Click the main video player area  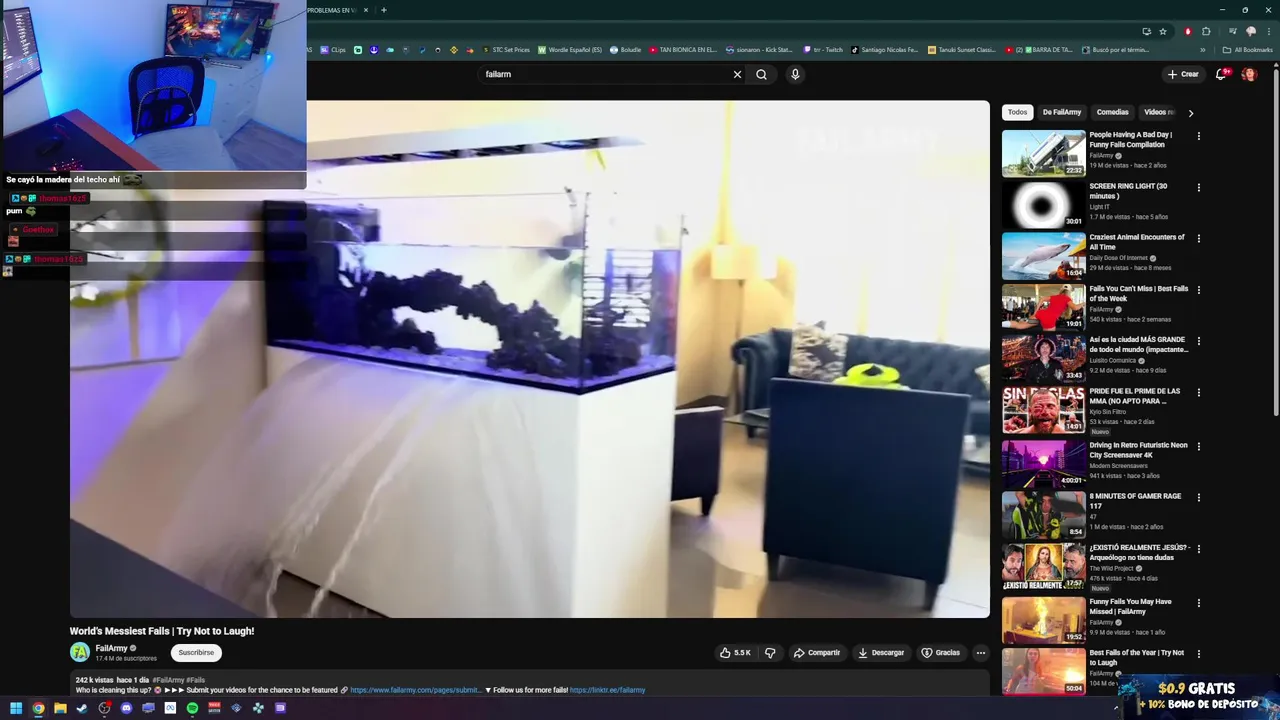[530, 359]
